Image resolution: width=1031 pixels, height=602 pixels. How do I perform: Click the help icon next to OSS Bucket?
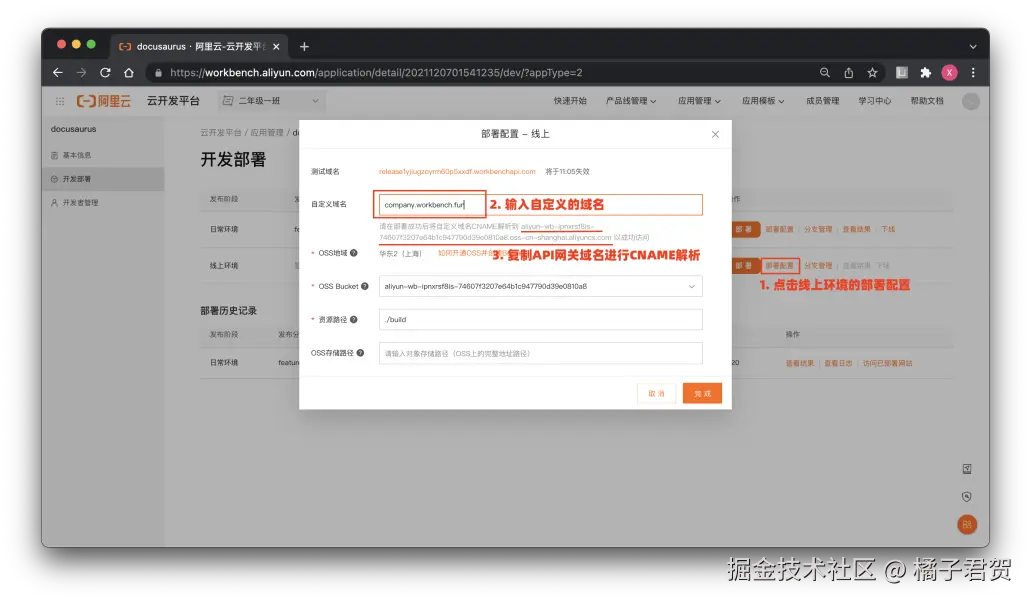point(365,287)
